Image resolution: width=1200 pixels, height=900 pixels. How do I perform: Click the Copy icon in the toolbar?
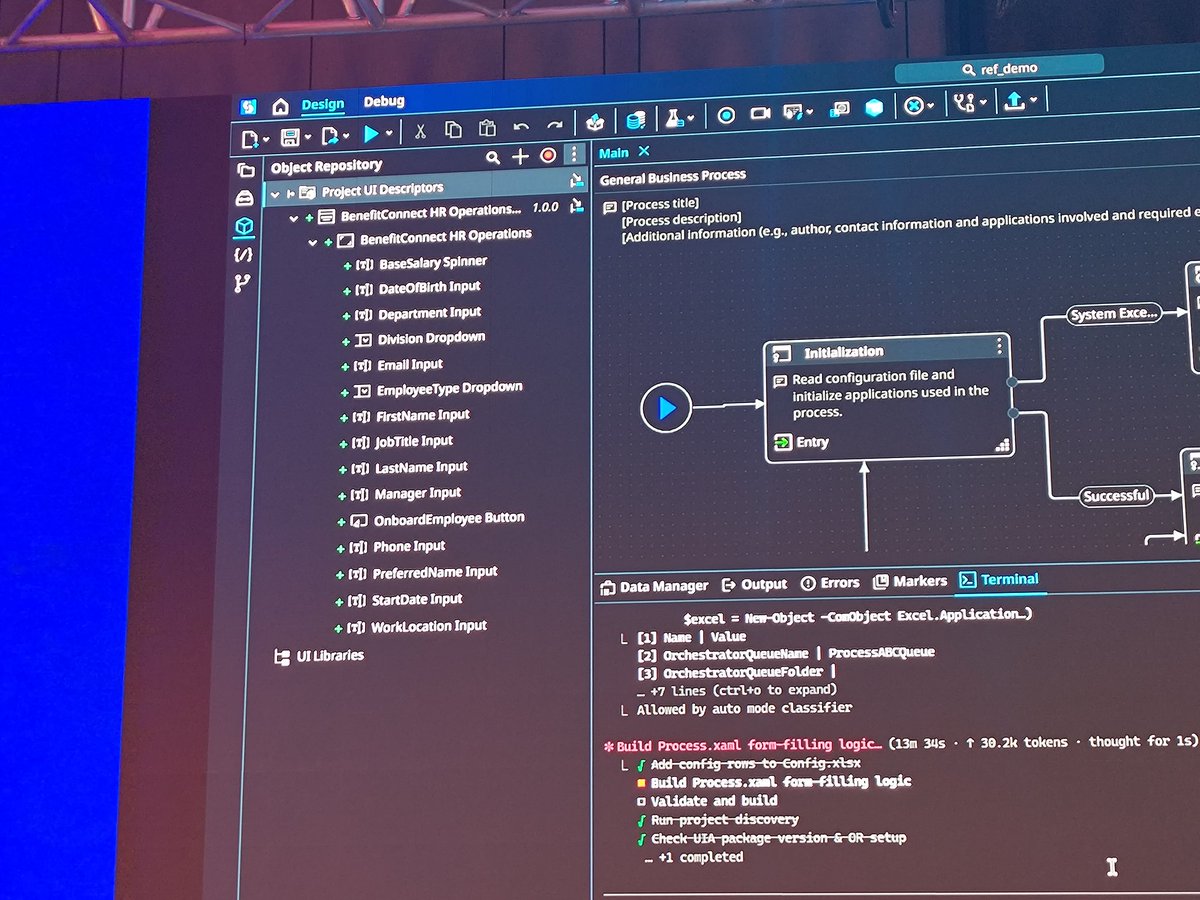453,129
